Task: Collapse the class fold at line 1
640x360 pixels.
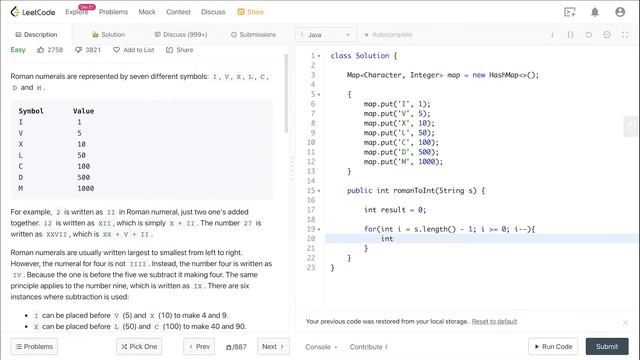Action: (x=319, y=56)
